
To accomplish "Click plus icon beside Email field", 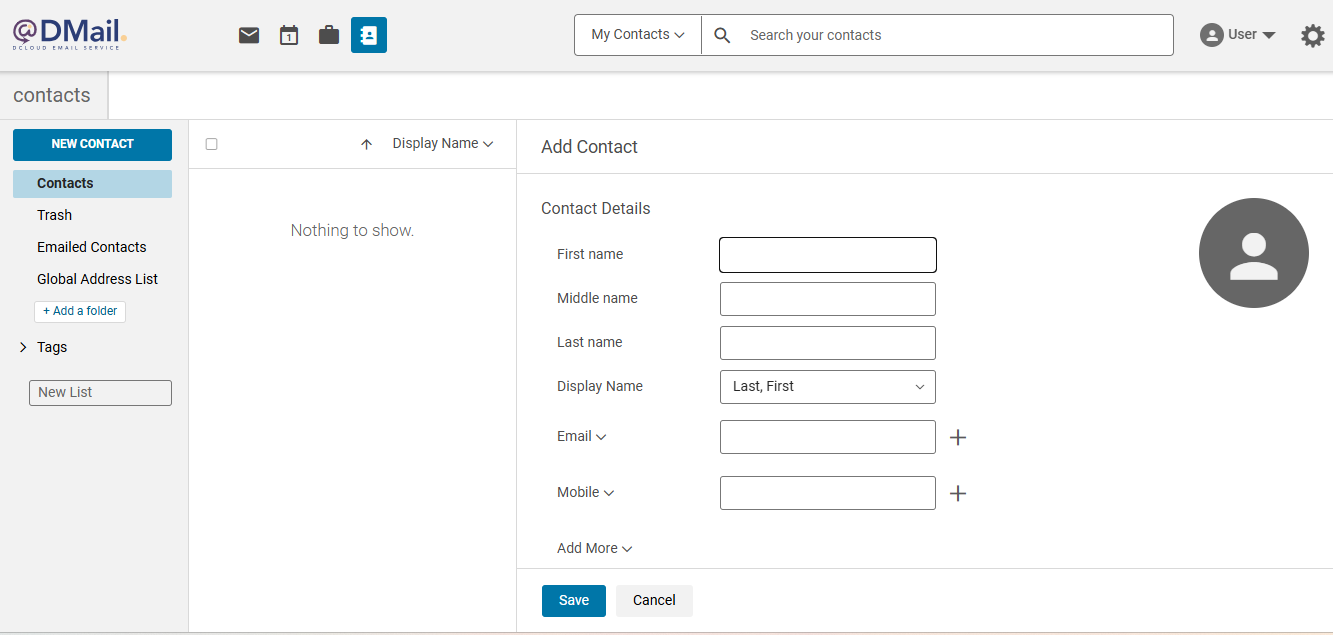I will (x=958, y=437).
